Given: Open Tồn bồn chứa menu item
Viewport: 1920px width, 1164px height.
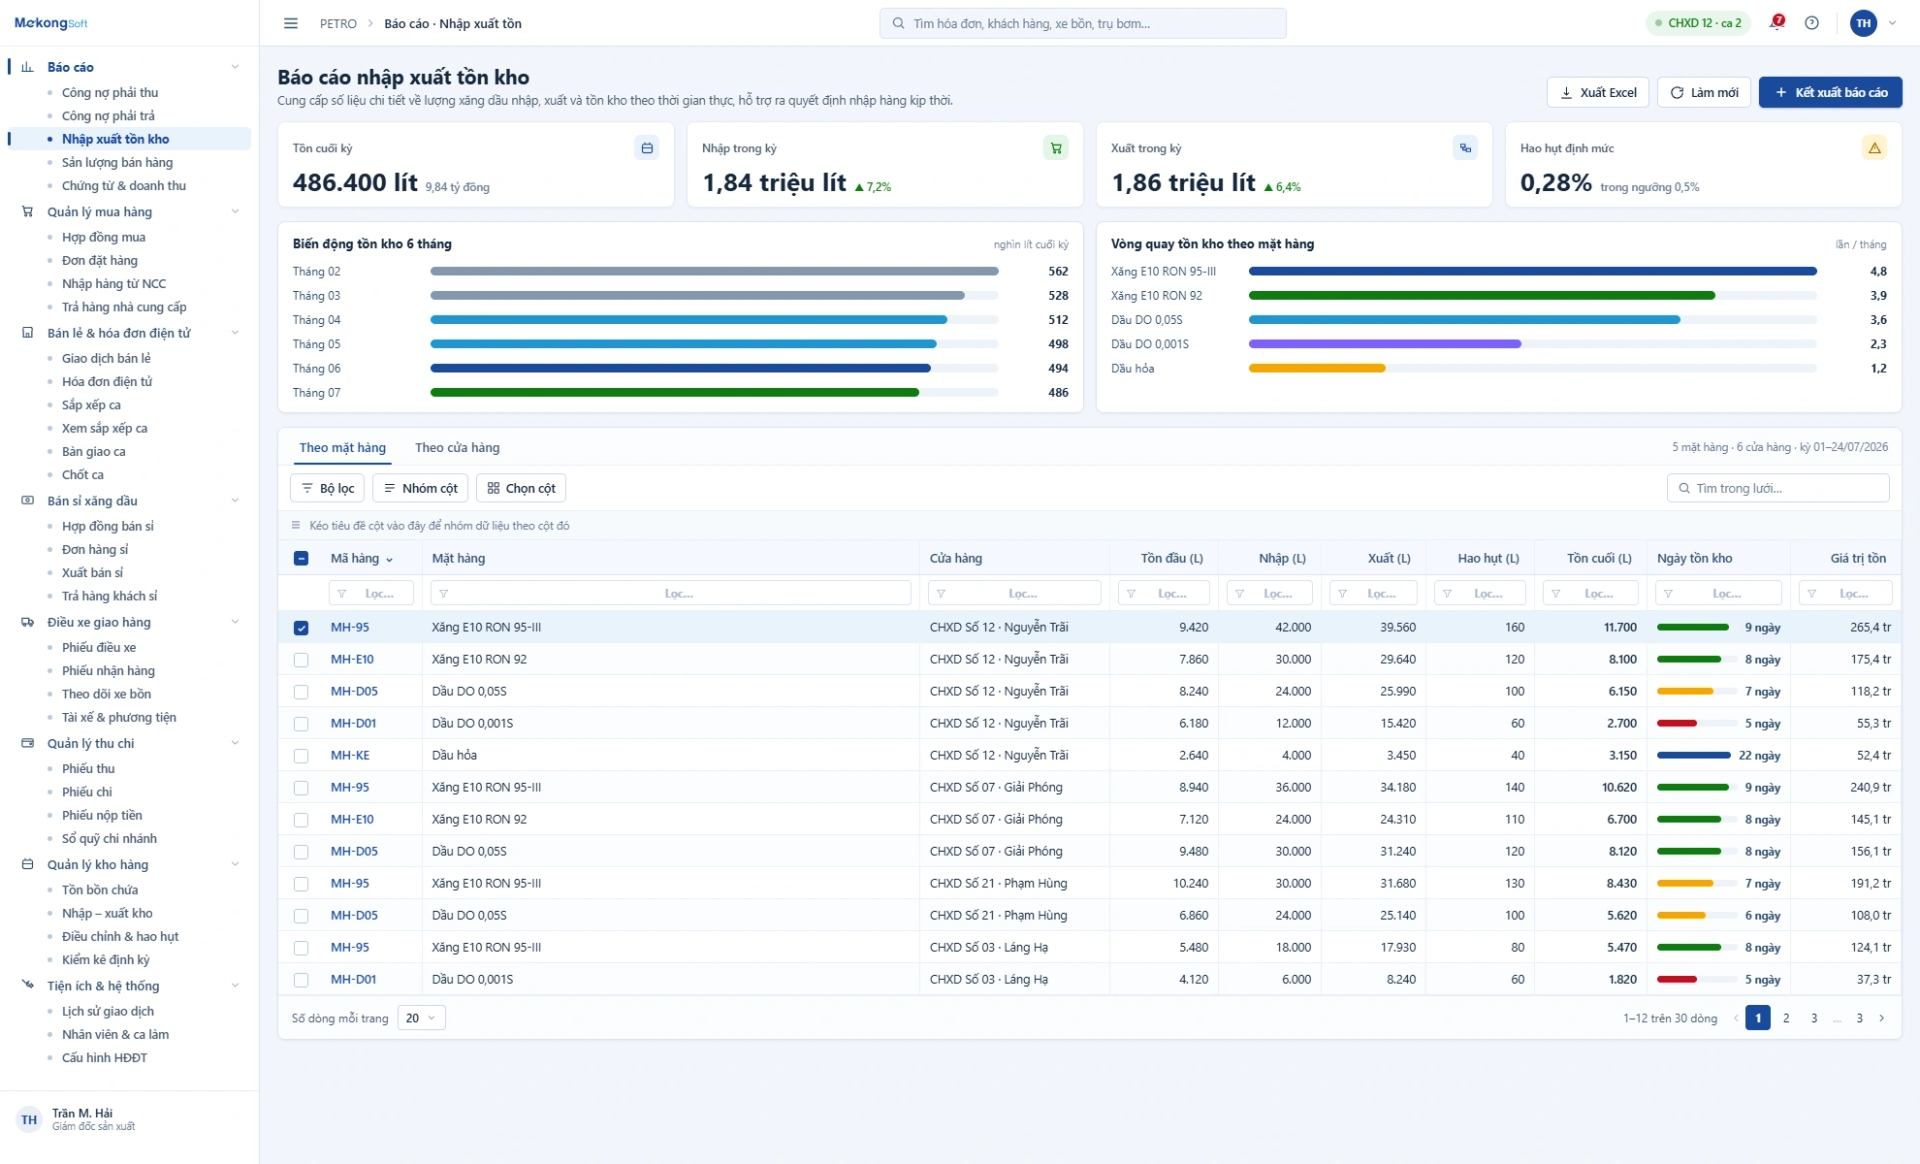Looking at the screenshot, I should coord(100,890).
